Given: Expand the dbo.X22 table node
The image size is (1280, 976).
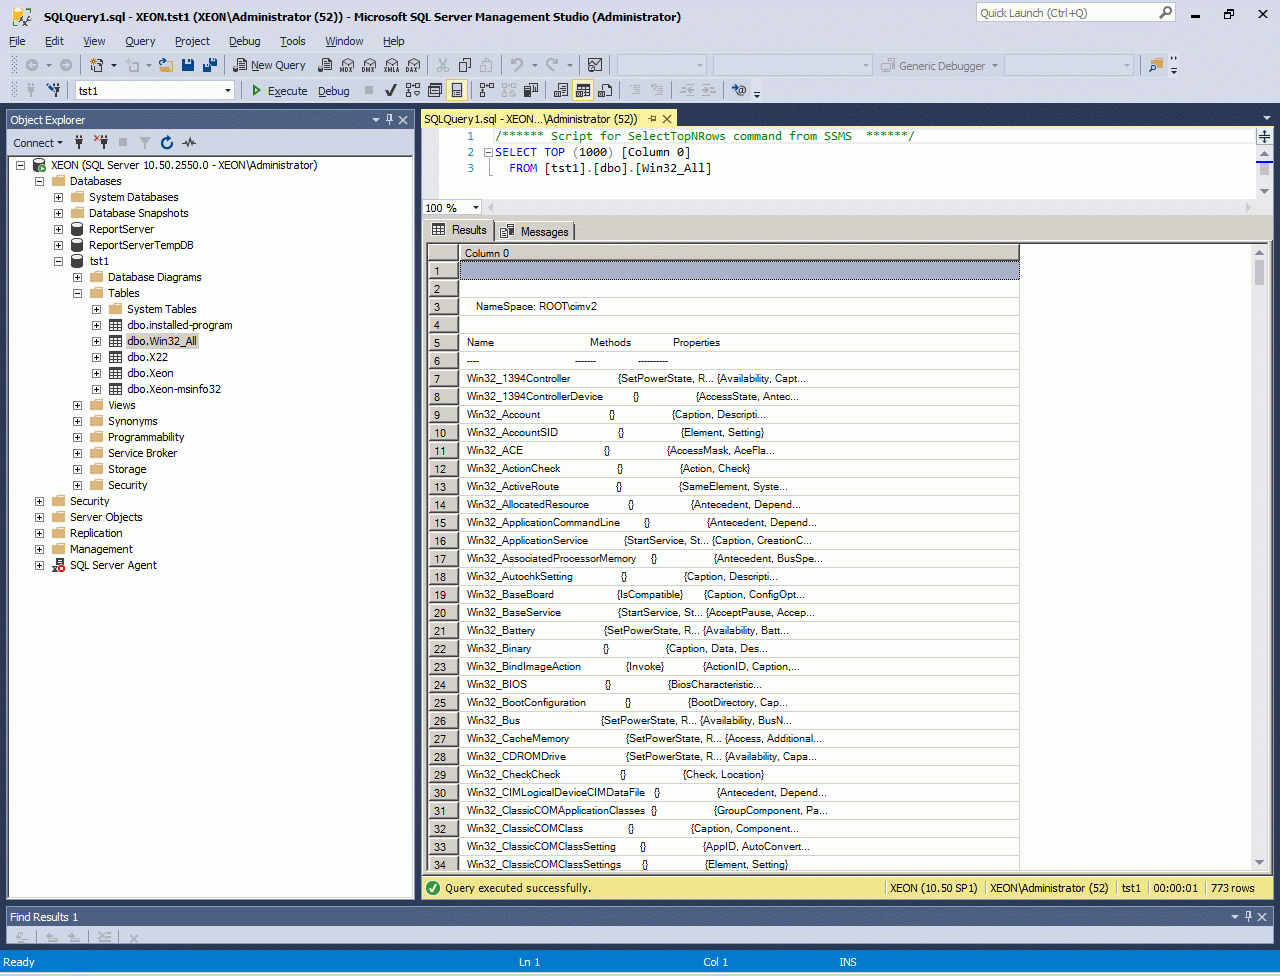Looking at the screenshot, I should coord(97,357).
